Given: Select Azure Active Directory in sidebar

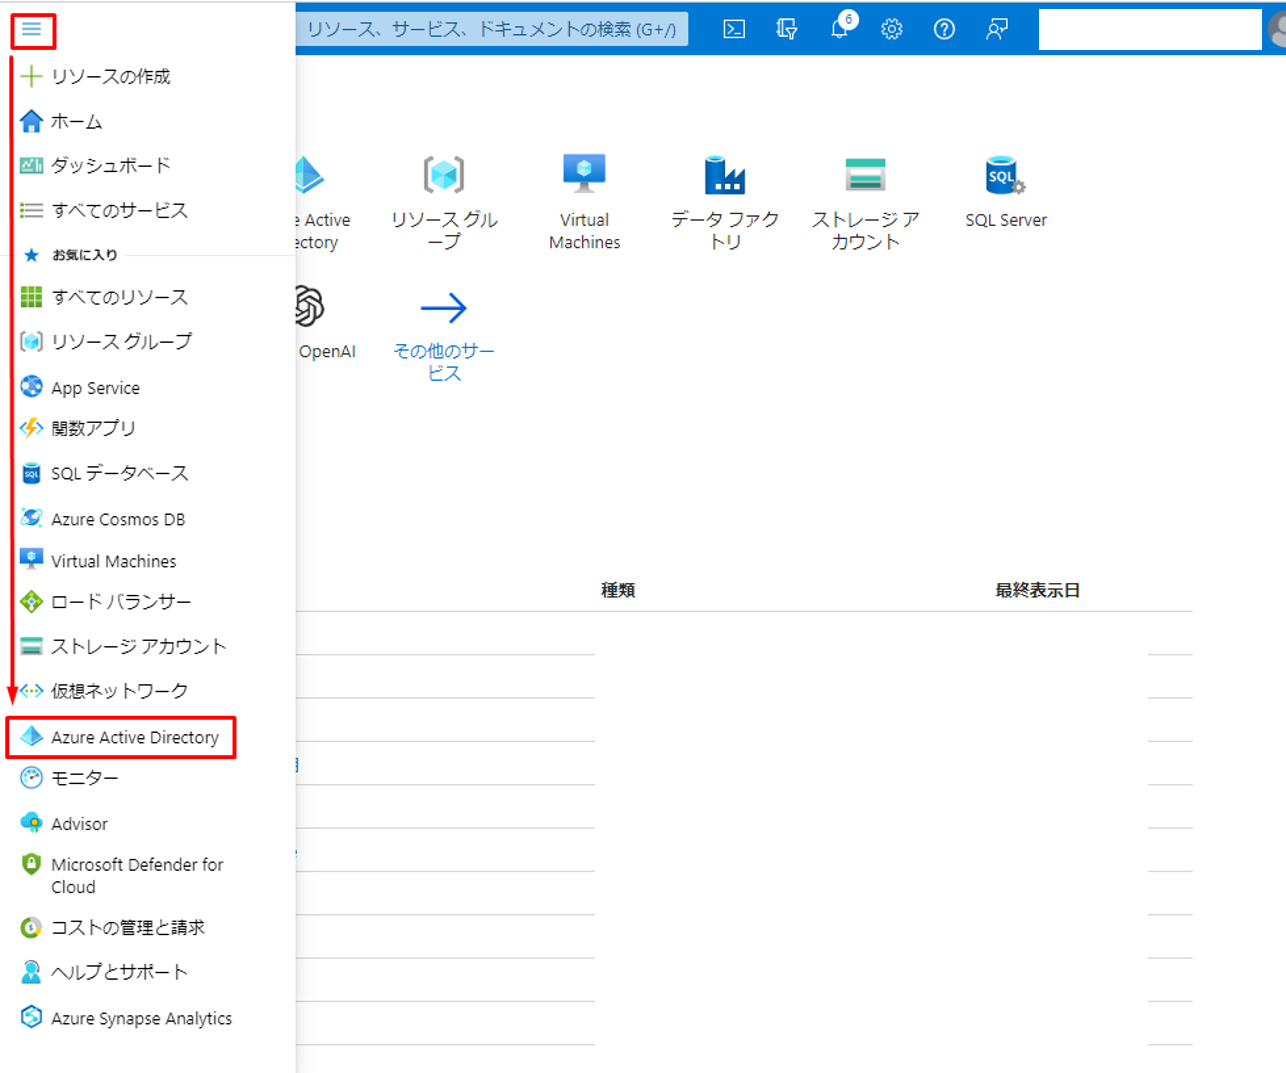Looking at the screenshot, I should tap(134, 737).
